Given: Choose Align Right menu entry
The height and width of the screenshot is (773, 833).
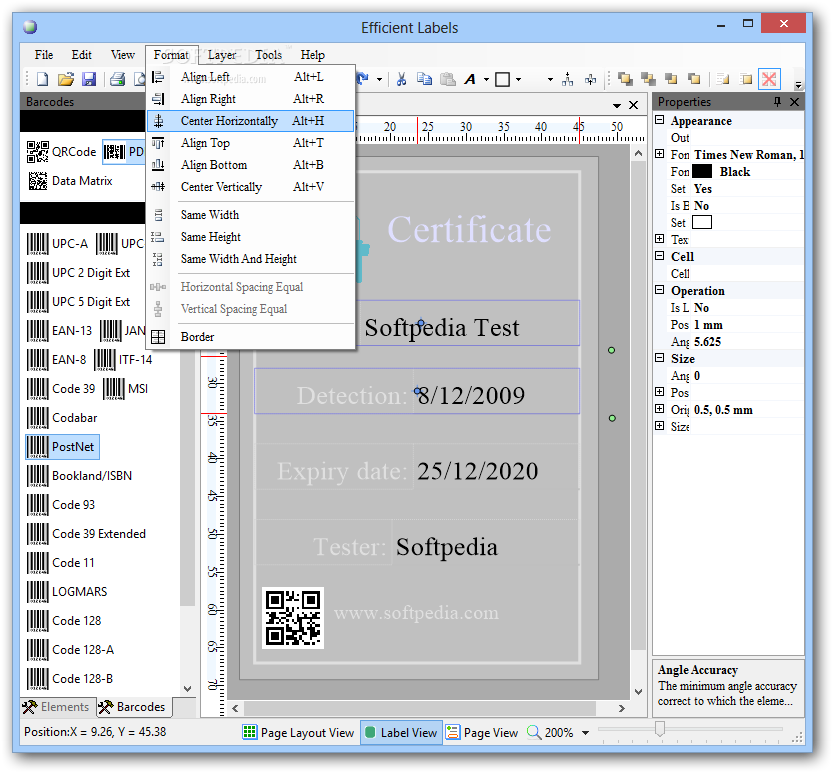Looking at the screenshot, I should pyautogui.click(x=250, y=99).
